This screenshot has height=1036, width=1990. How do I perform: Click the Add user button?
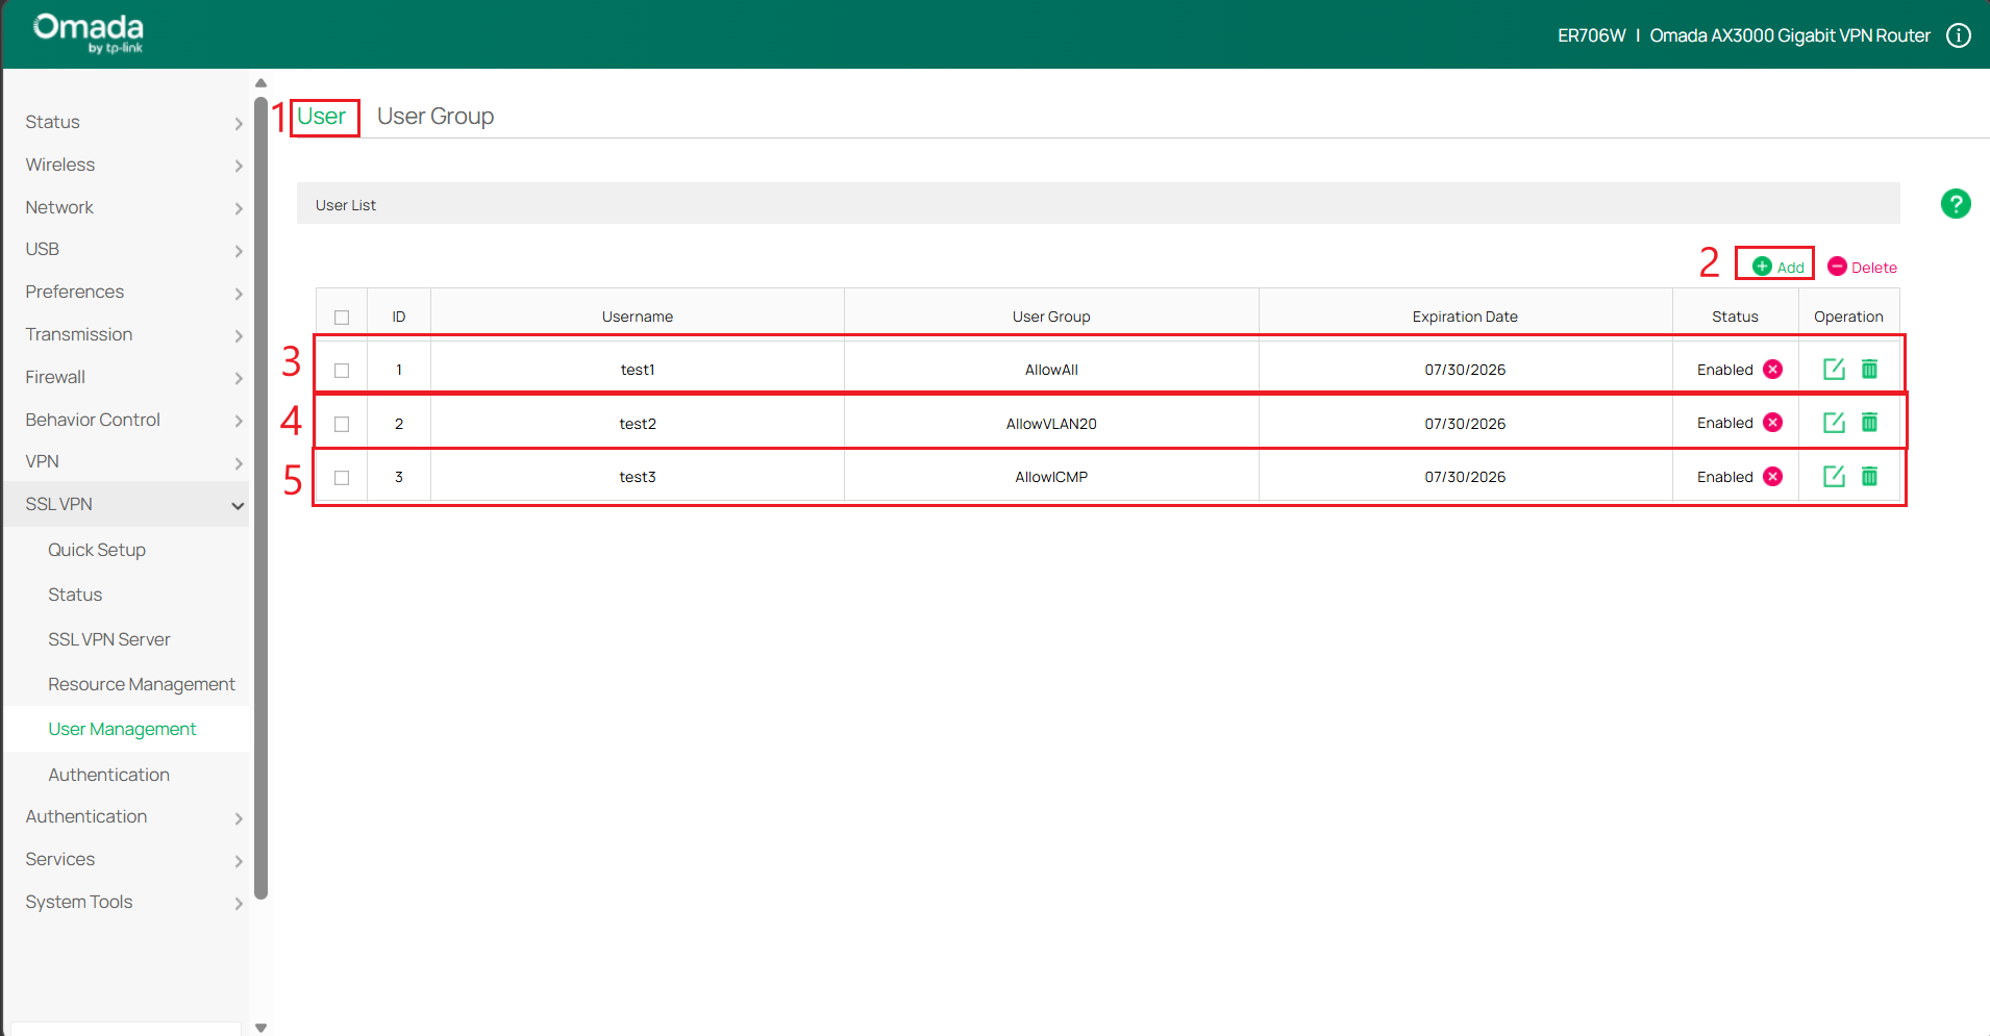pyautogui.click(x=1777, y=267)
